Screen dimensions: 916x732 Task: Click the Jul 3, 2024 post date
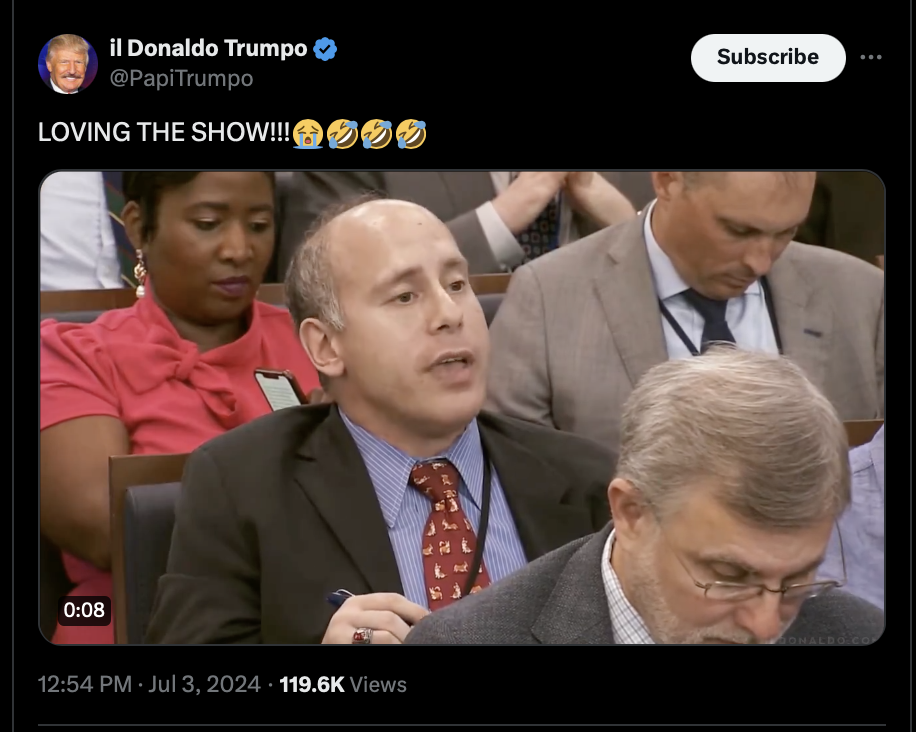tap(204, 684)
